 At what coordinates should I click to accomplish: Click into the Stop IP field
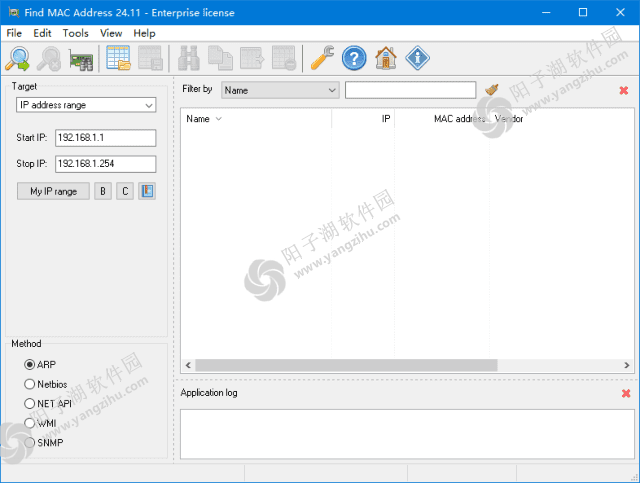tap(105, 164)
